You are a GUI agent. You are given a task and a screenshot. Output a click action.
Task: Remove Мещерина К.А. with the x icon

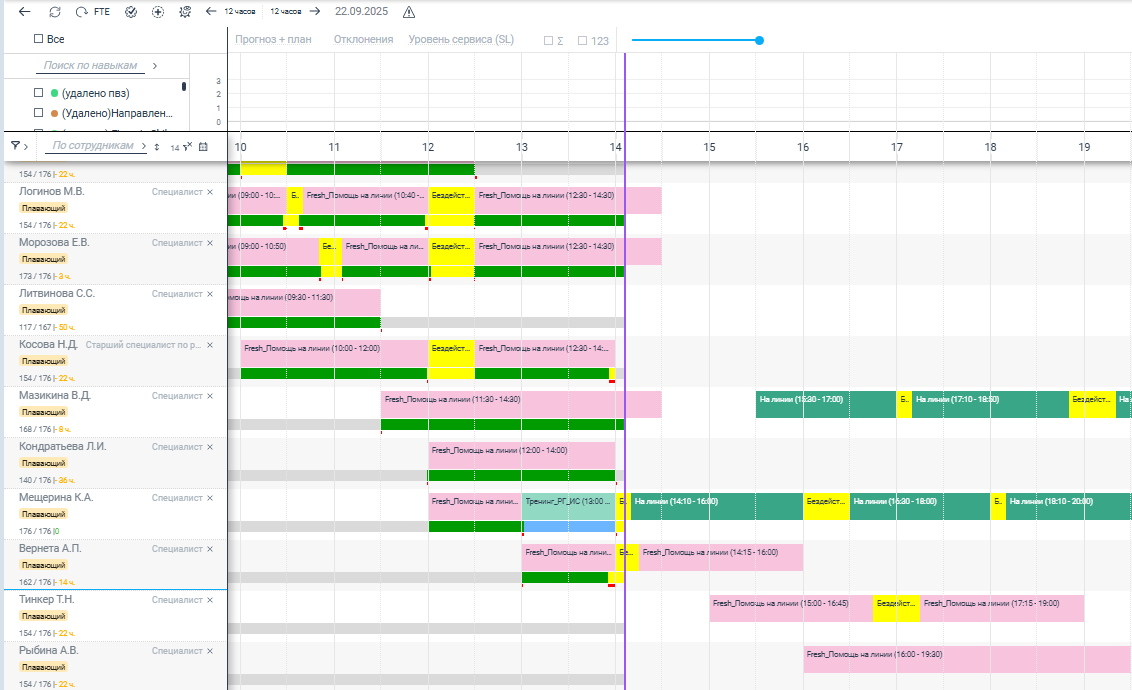pos(210,498)
